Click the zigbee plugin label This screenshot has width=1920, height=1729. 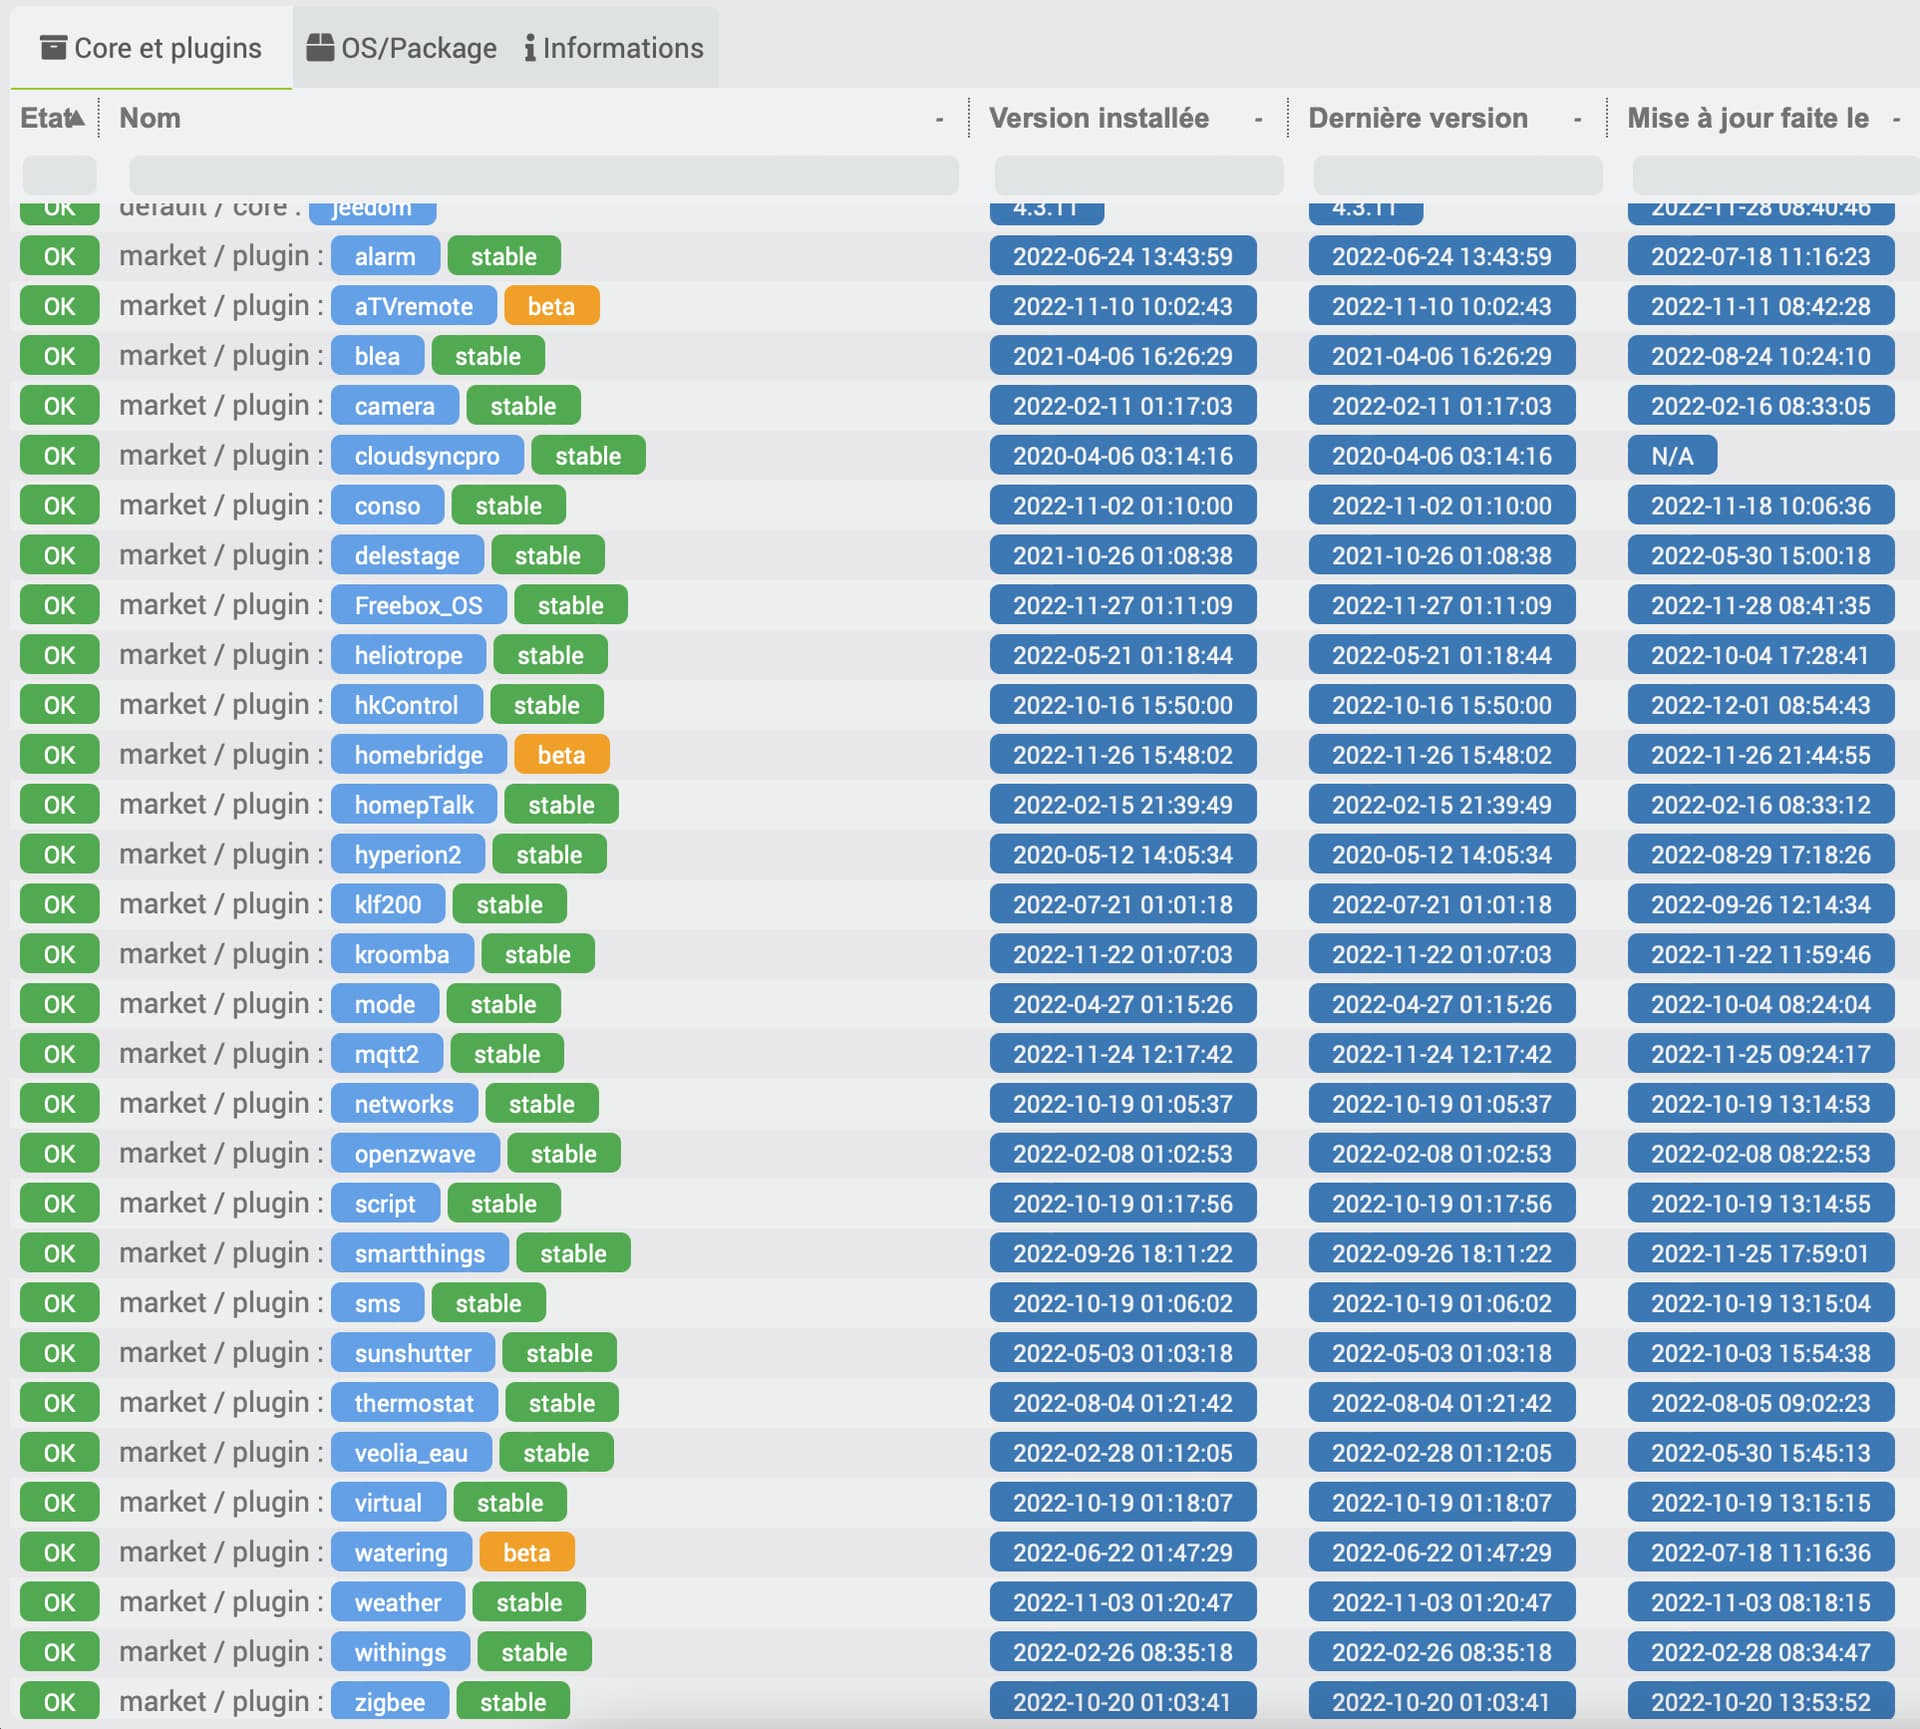pyautogui.click(x=389, y=1702)
